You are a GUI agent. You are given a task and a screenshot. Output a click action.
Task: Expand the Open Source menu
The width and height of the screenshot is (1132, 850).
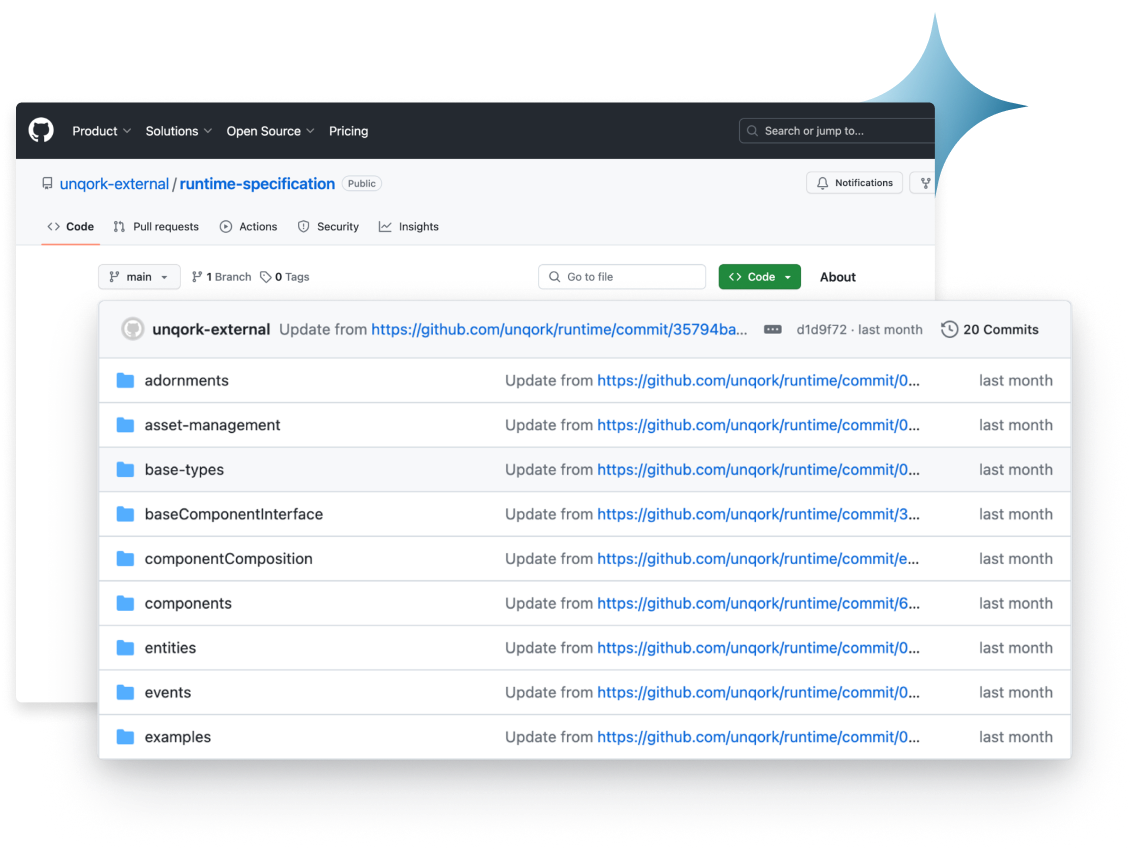point(271,131)
